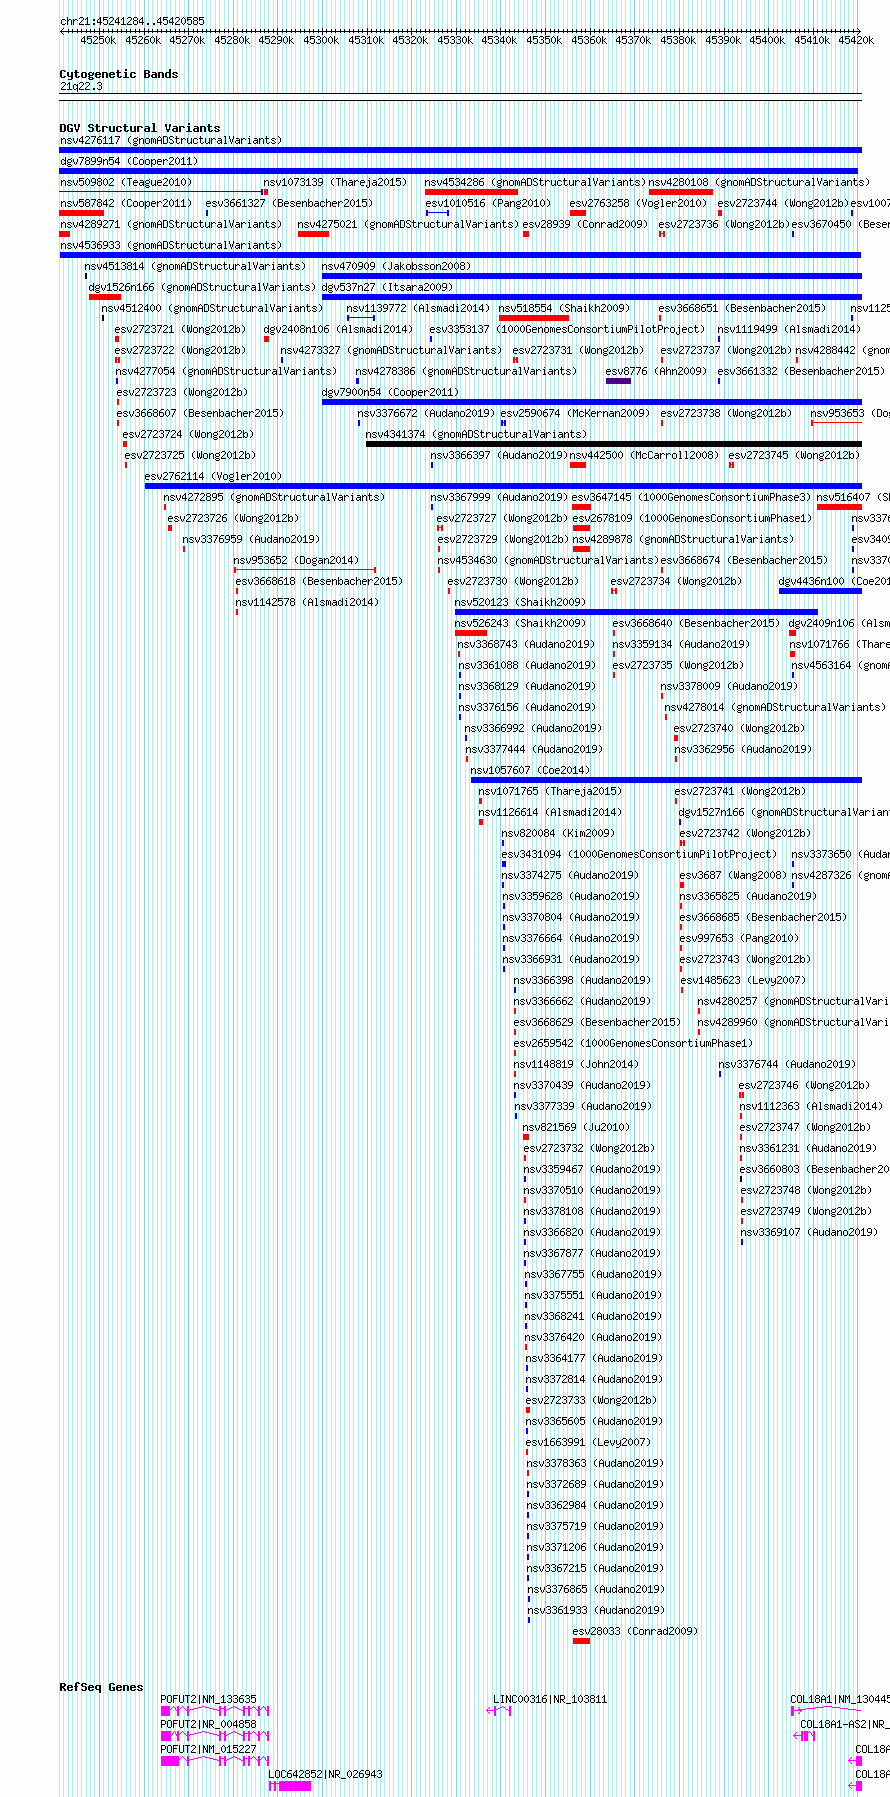Screen dimensions: 890x1797
Task: Click the nsv821569 (Ju2010) label
Action: [x=577, y=1127]
